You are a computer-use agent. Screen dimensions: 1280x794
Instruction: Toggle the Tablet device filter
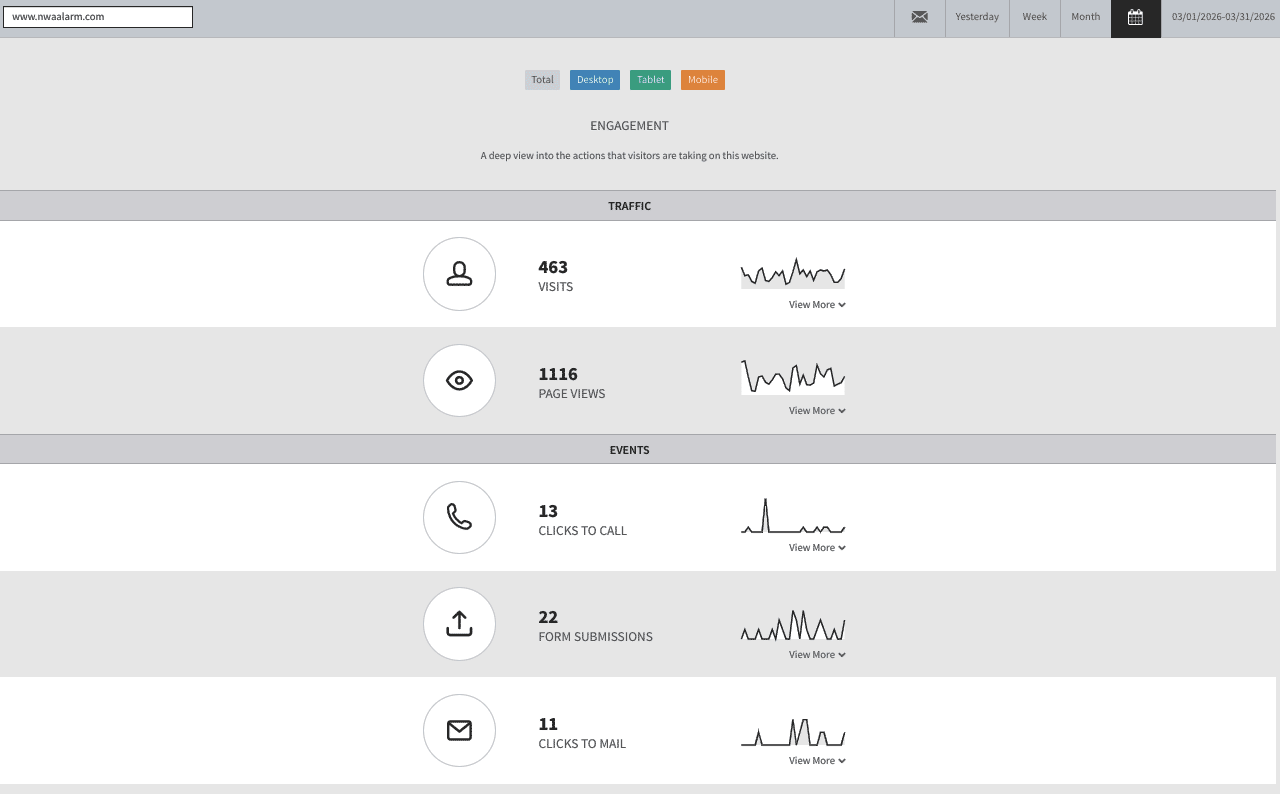[x=650, y=80]
